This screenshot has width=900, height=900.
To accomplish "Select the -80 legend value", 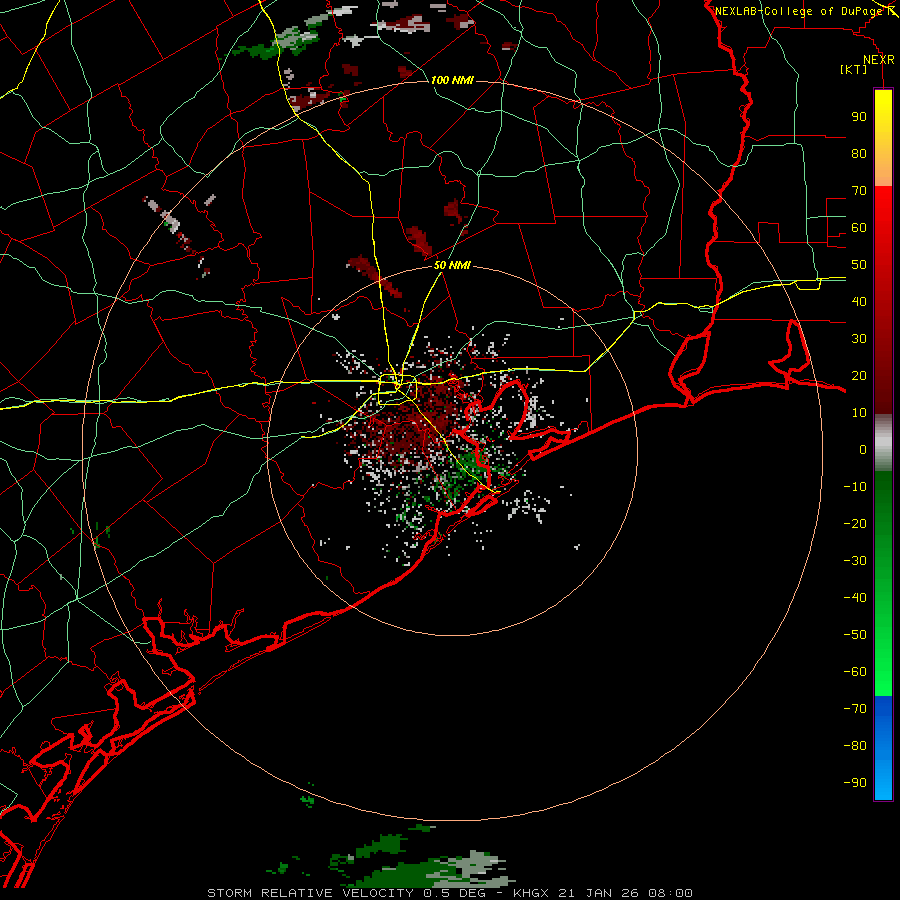I will [855, 746].
